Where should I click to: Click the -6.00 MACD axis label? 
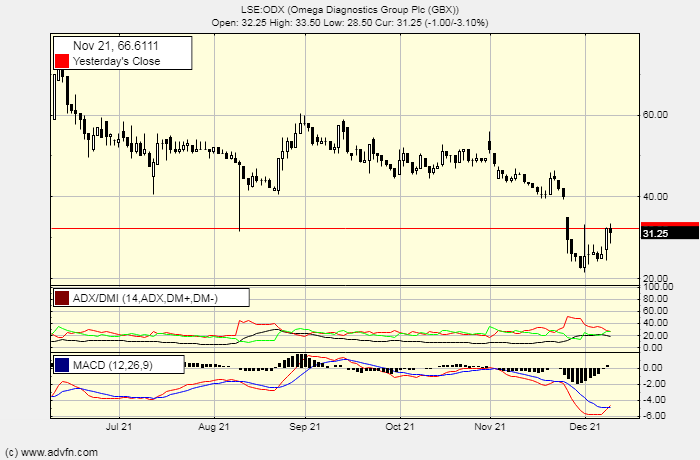point(654,415)
